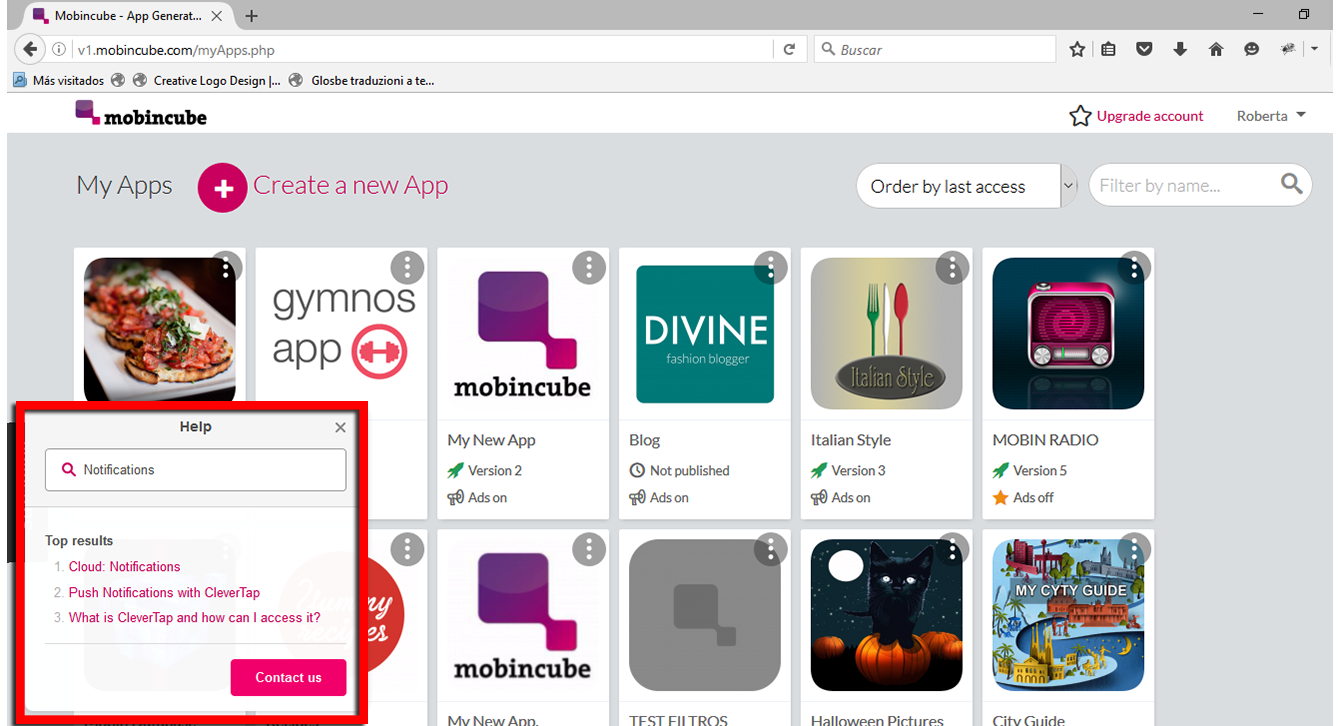Click the browser Buscar search box
This screenshot has height=726, width=1340.
coord(934,49)
